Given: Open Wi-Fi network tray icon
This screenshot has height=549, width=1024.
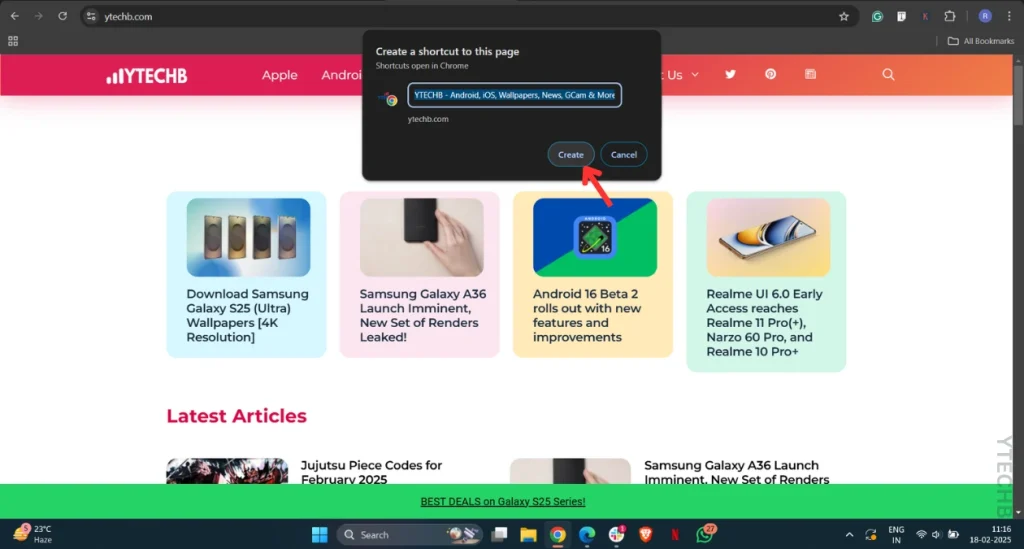Looking at the screenshot, I should point(921,535).
